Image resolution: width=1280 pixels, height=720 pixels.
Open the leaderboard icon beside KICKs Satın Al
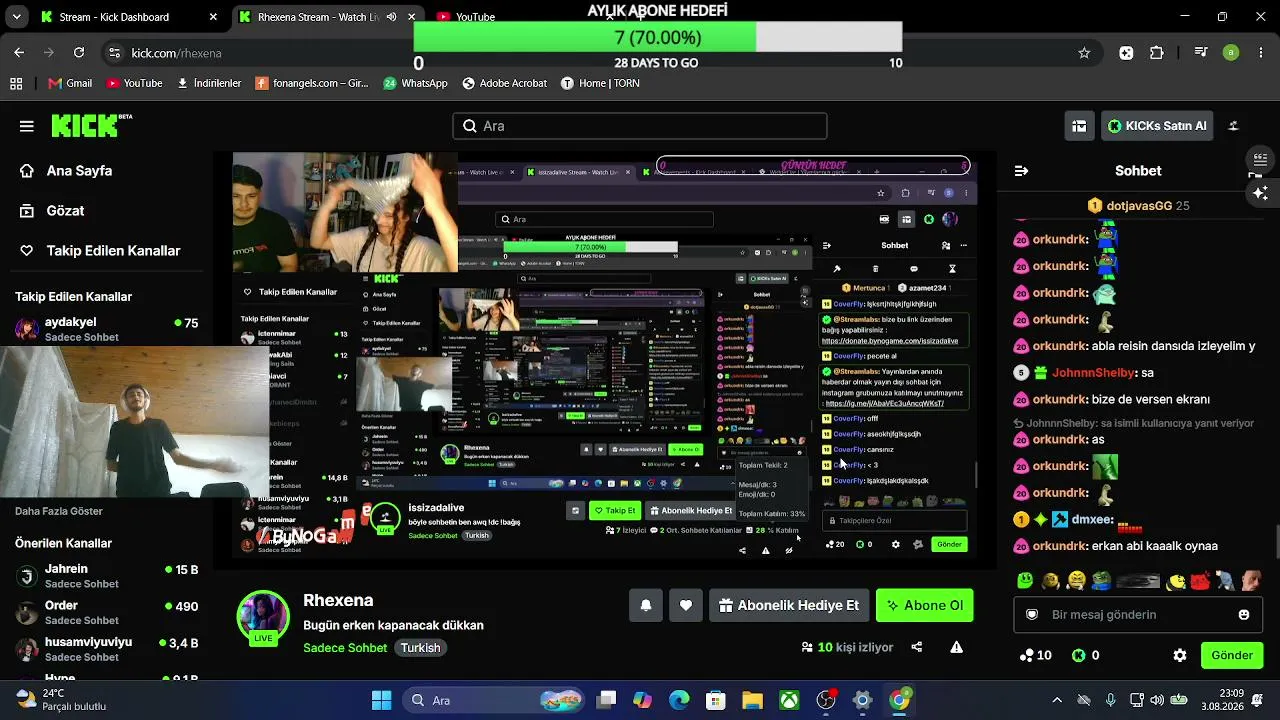click(1079, 126)
